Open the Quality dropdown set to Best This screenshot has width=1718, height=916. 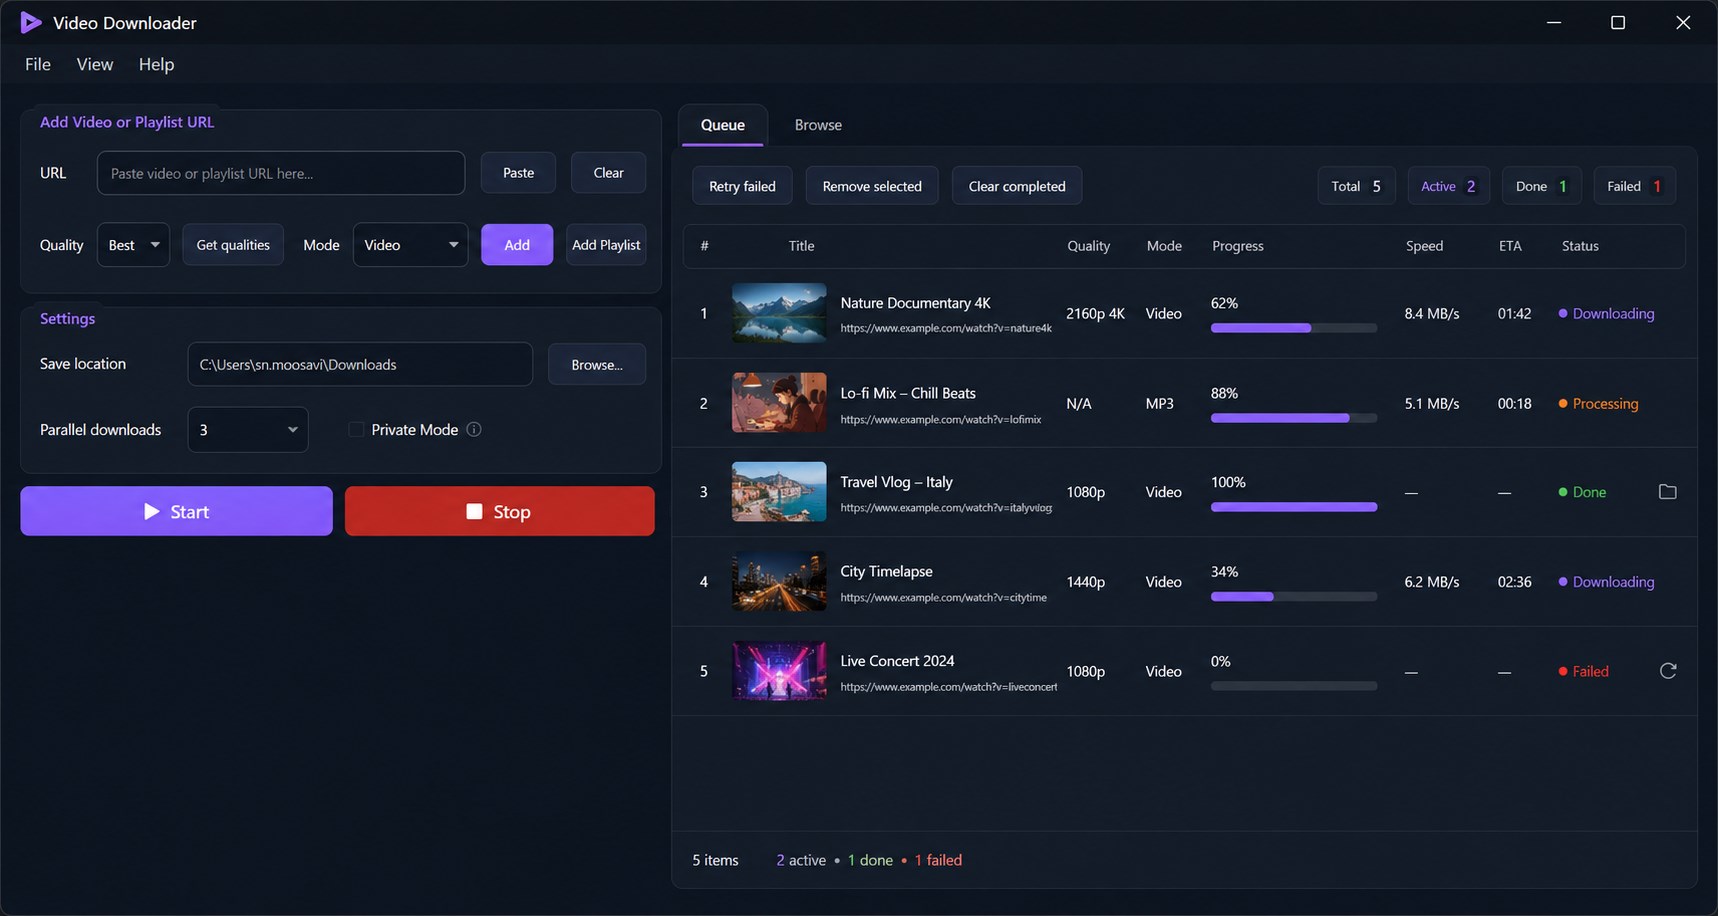click(133, 245)
